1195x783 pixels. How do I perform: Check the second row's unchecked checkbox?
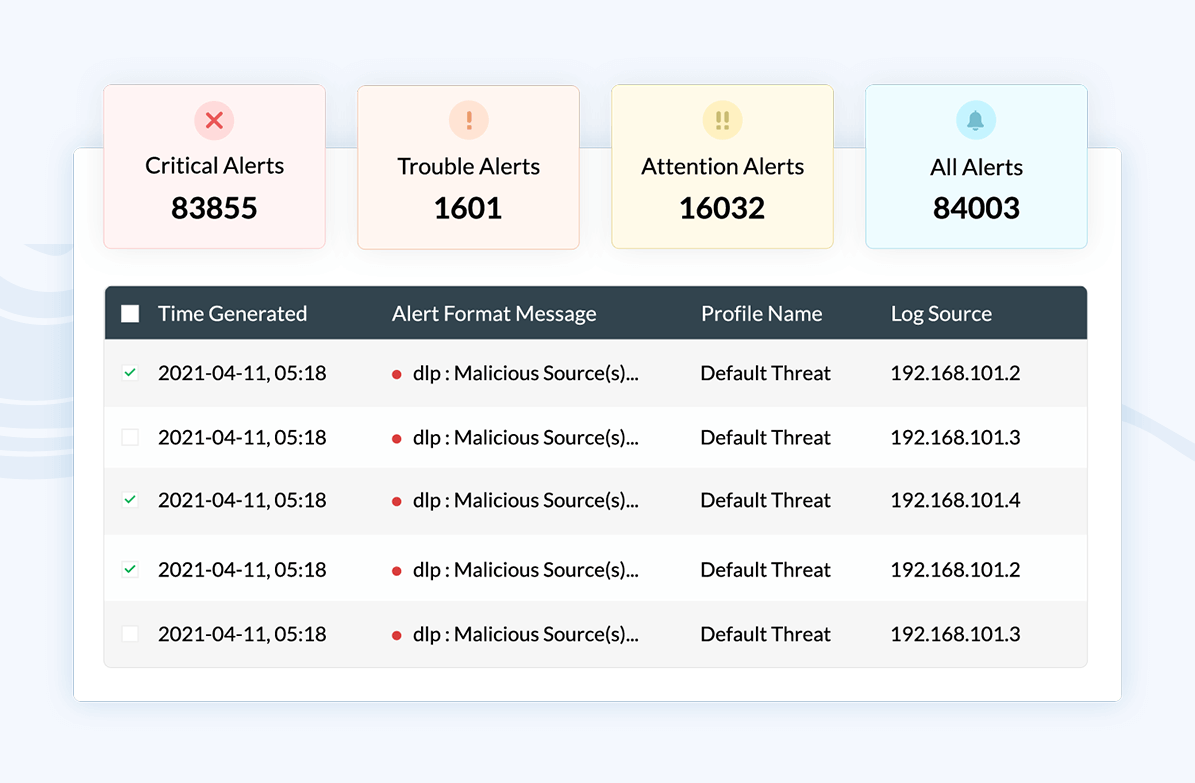pyautogui.click(x=130, y=437)
